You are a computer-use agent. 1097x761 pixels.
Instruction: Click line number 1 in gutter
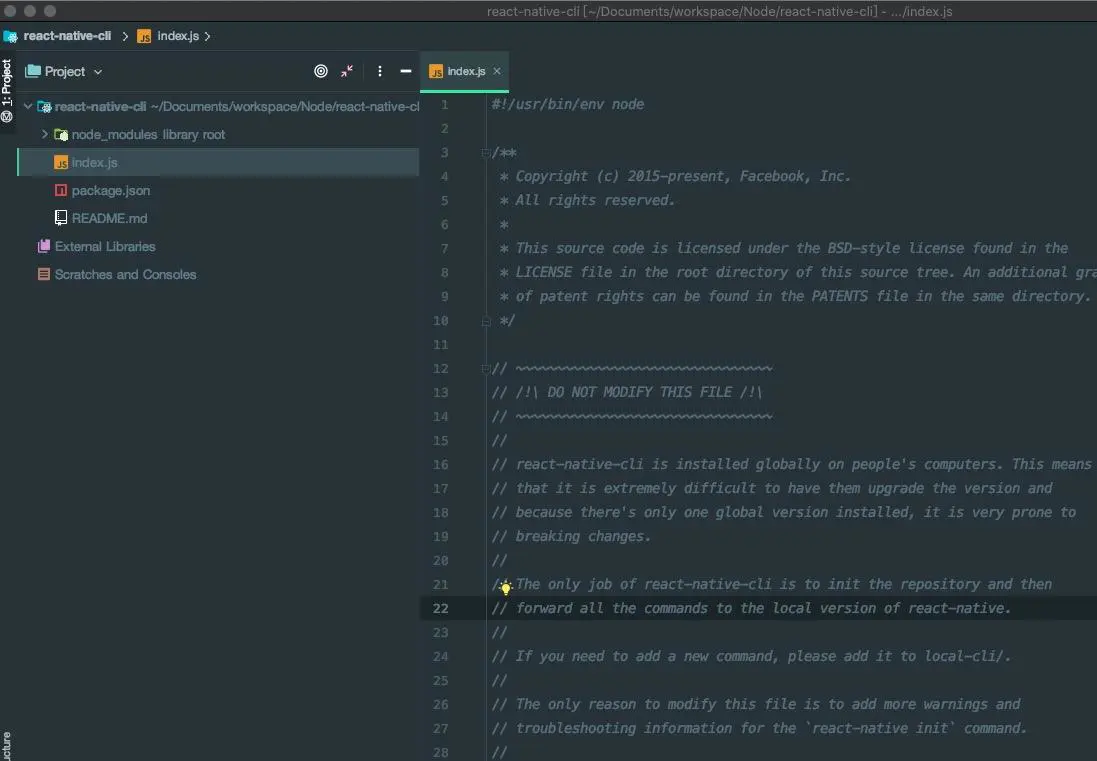click(x=444, y=105)
